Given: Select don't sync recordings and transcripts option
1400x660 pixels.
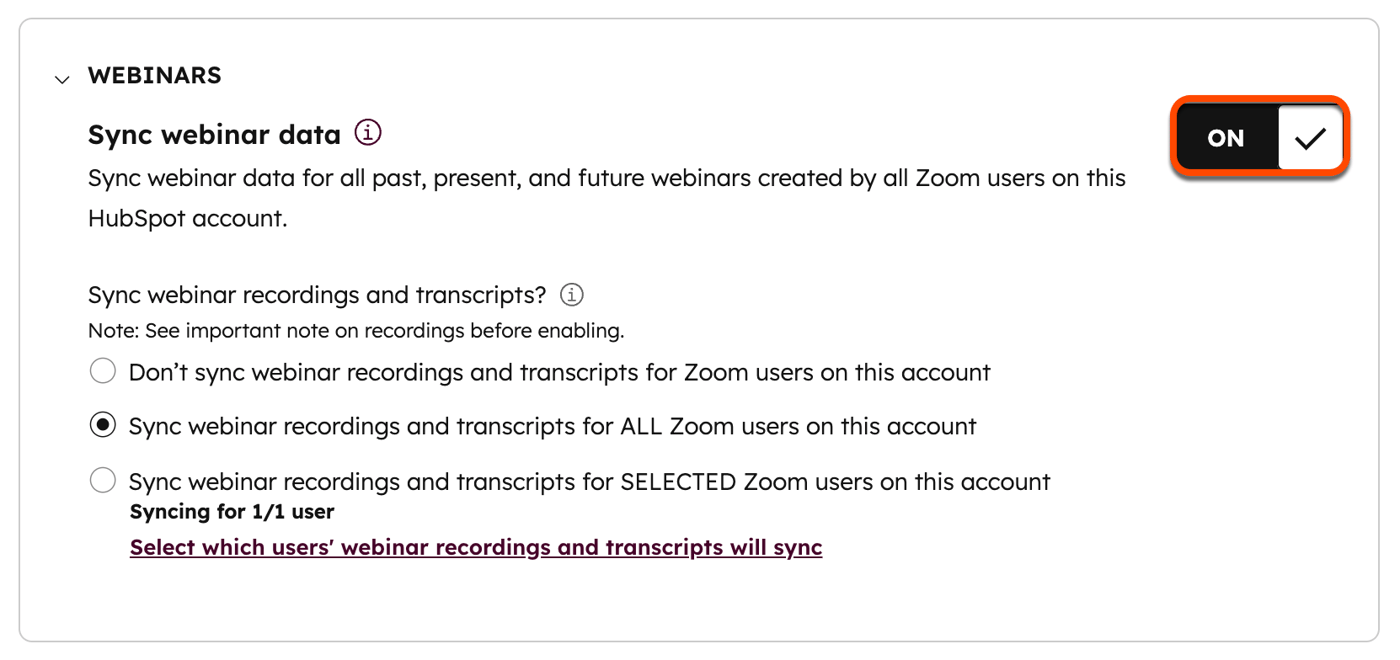Looking at the screenshot, I should click(103, 370).
